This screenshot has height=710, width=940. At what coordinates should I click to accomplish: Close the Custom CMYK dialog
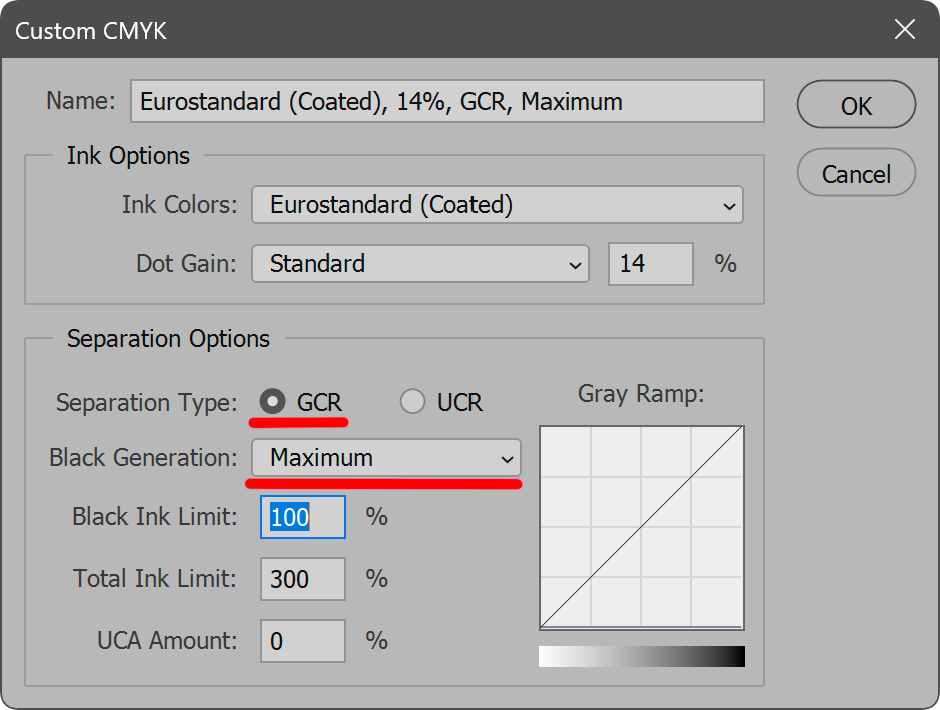click(904, 30)
